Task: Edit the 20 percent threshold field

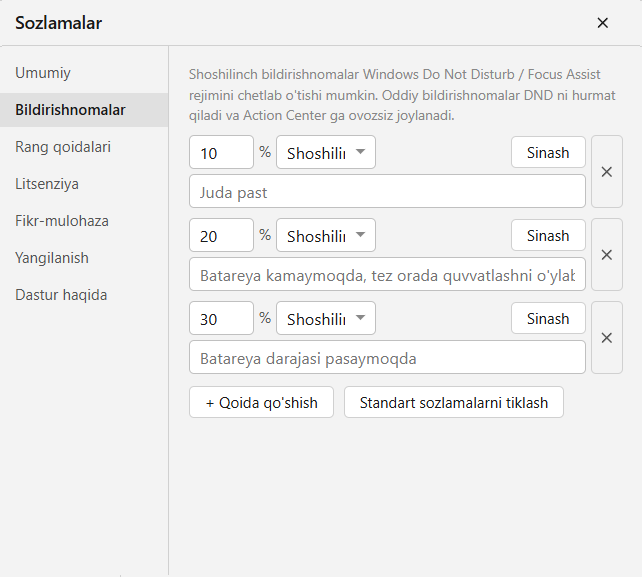Action: pos(222,235)
